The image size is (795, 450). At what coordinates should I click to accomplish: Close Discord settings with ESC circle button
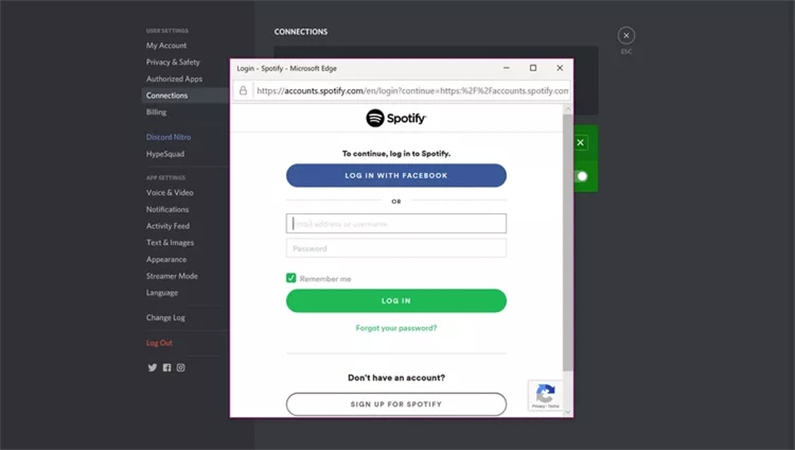626,35
